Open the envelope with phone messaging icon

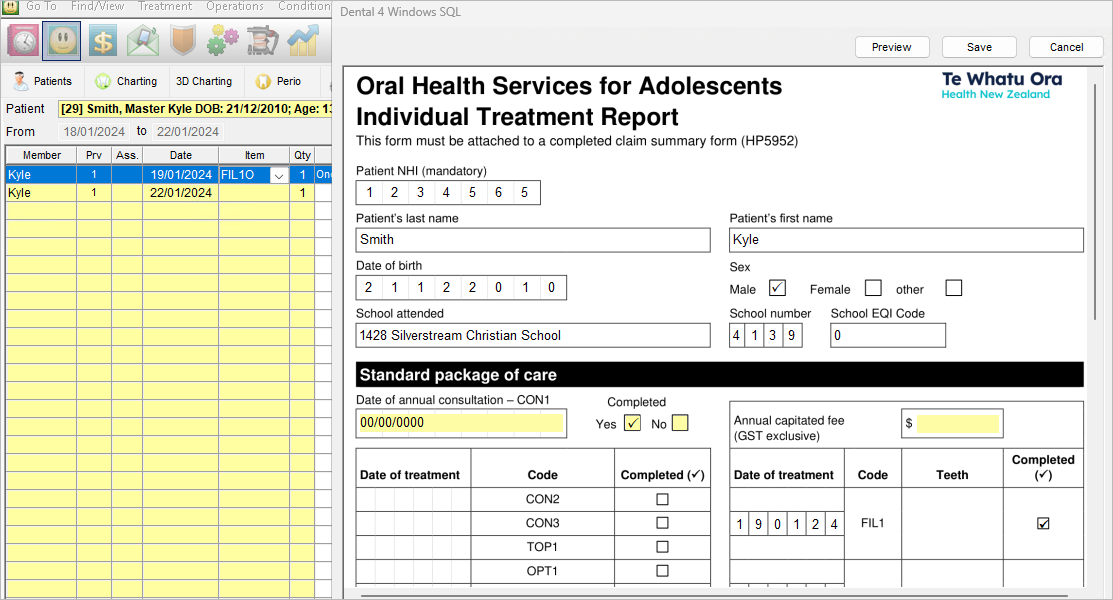pos(143,41)
